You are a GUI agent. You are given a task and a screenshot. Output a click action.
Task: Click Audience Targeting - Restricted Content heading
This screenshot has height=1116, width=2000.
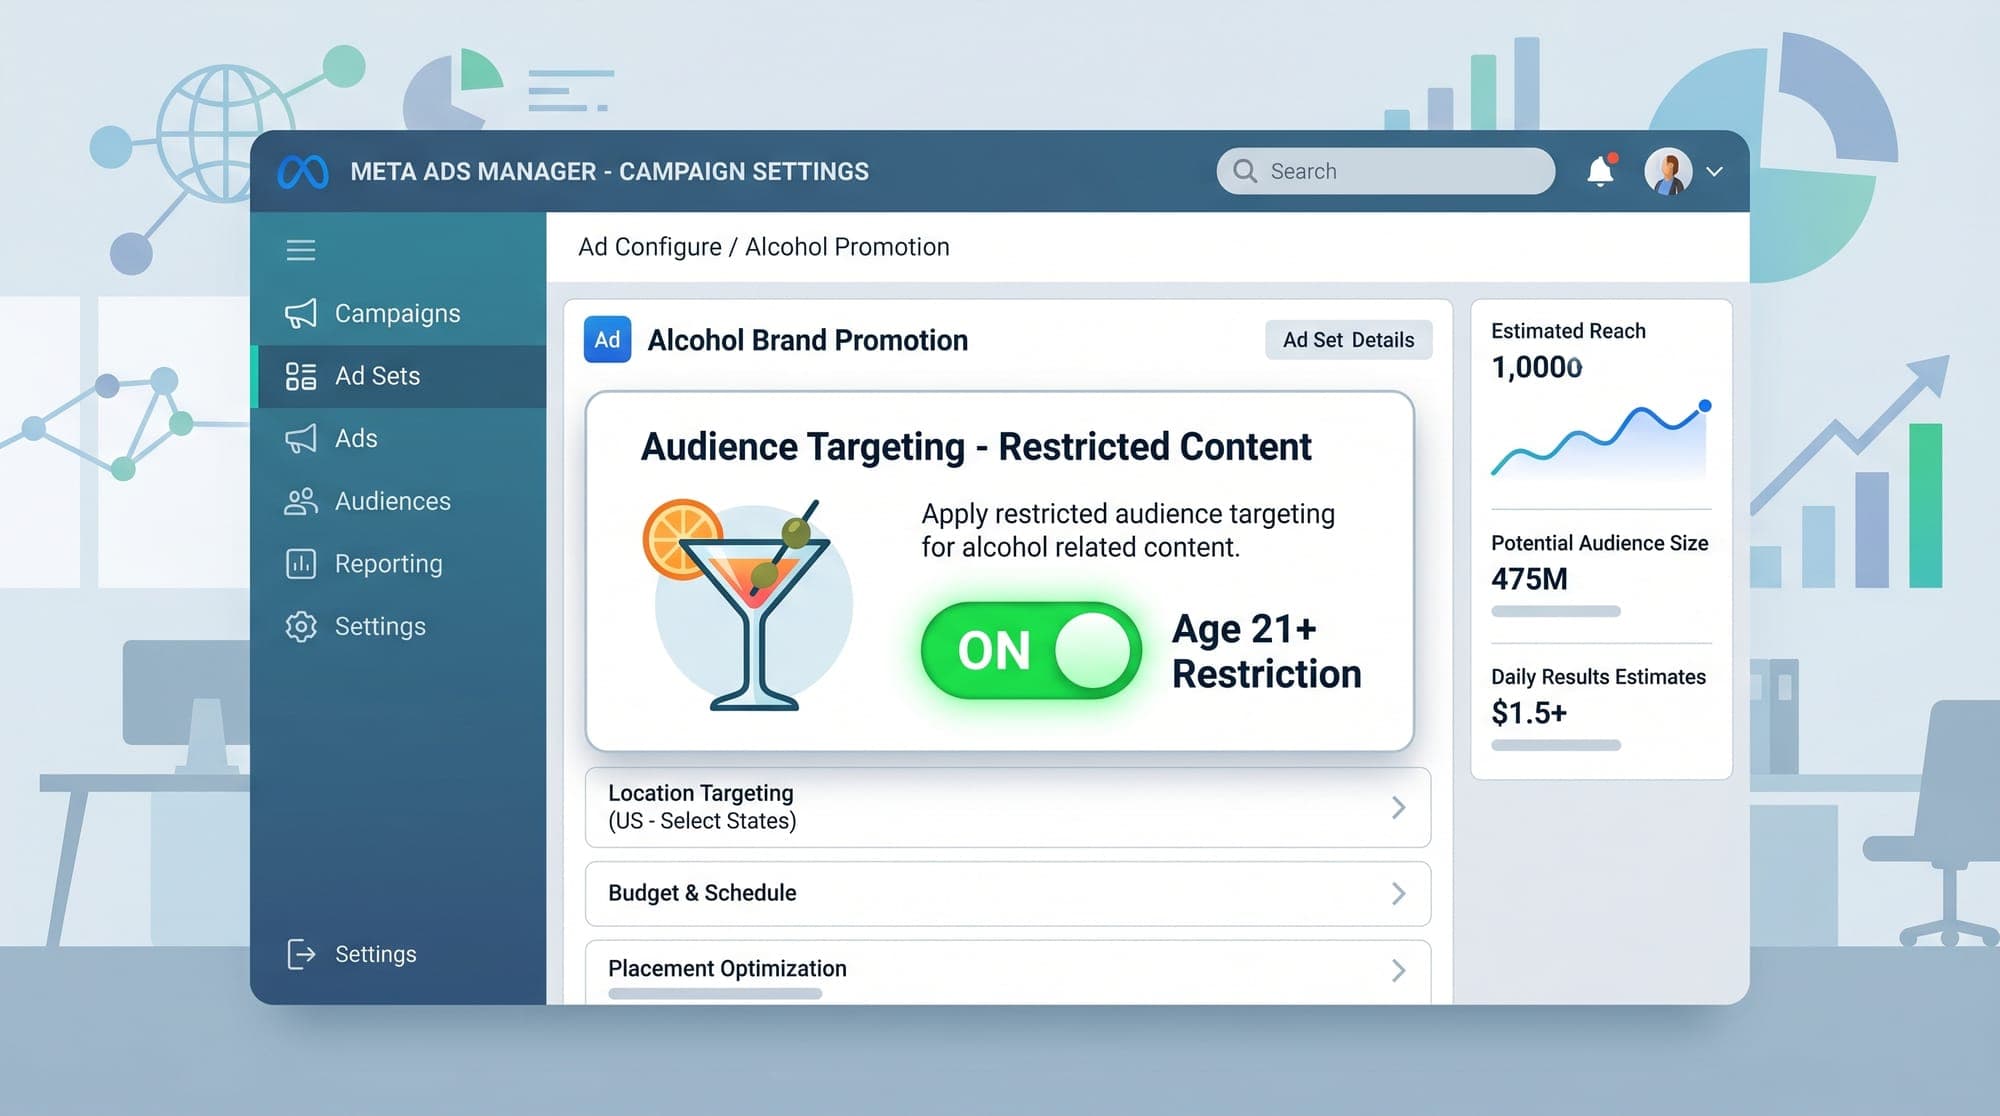976,447
